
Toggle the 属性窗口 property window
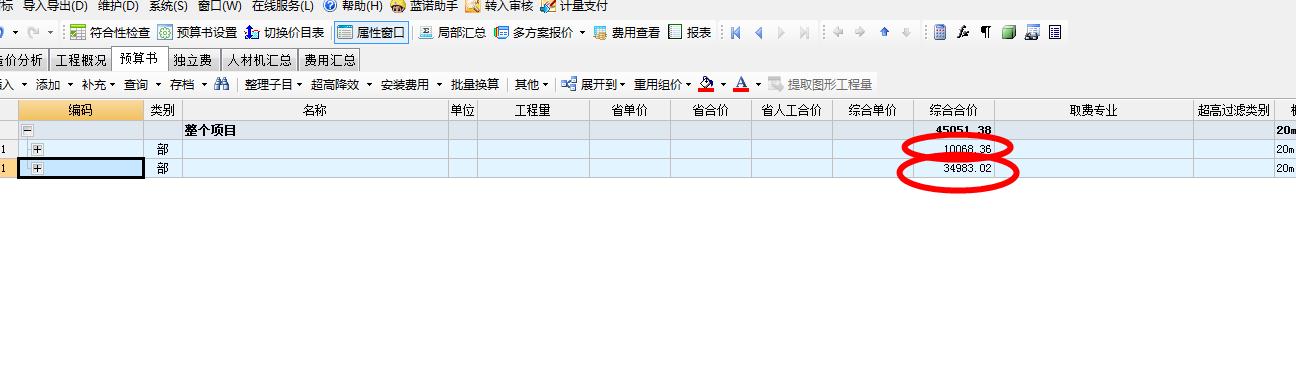pyautogui.click(x=371, y=32)
